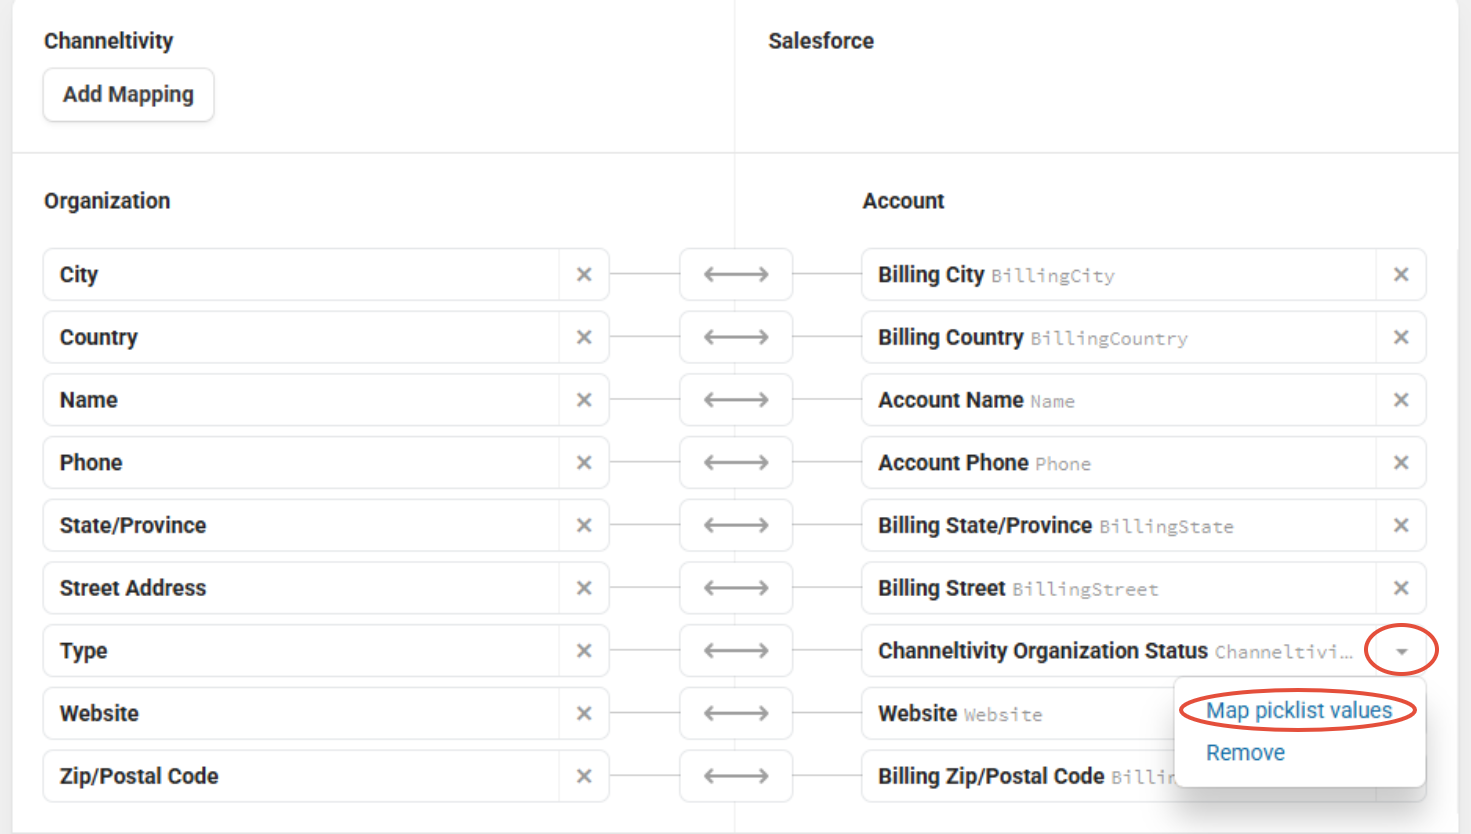
Task: Remove the Zip/Postal Code field X icon
Action: pyautogui.click(x=584, y=776)
